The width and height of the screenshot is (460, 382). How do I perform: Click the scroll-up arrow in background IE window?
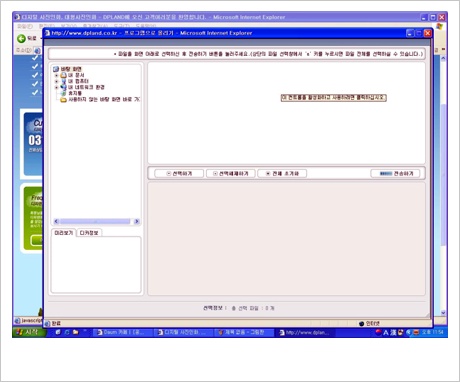pos(443,58)
